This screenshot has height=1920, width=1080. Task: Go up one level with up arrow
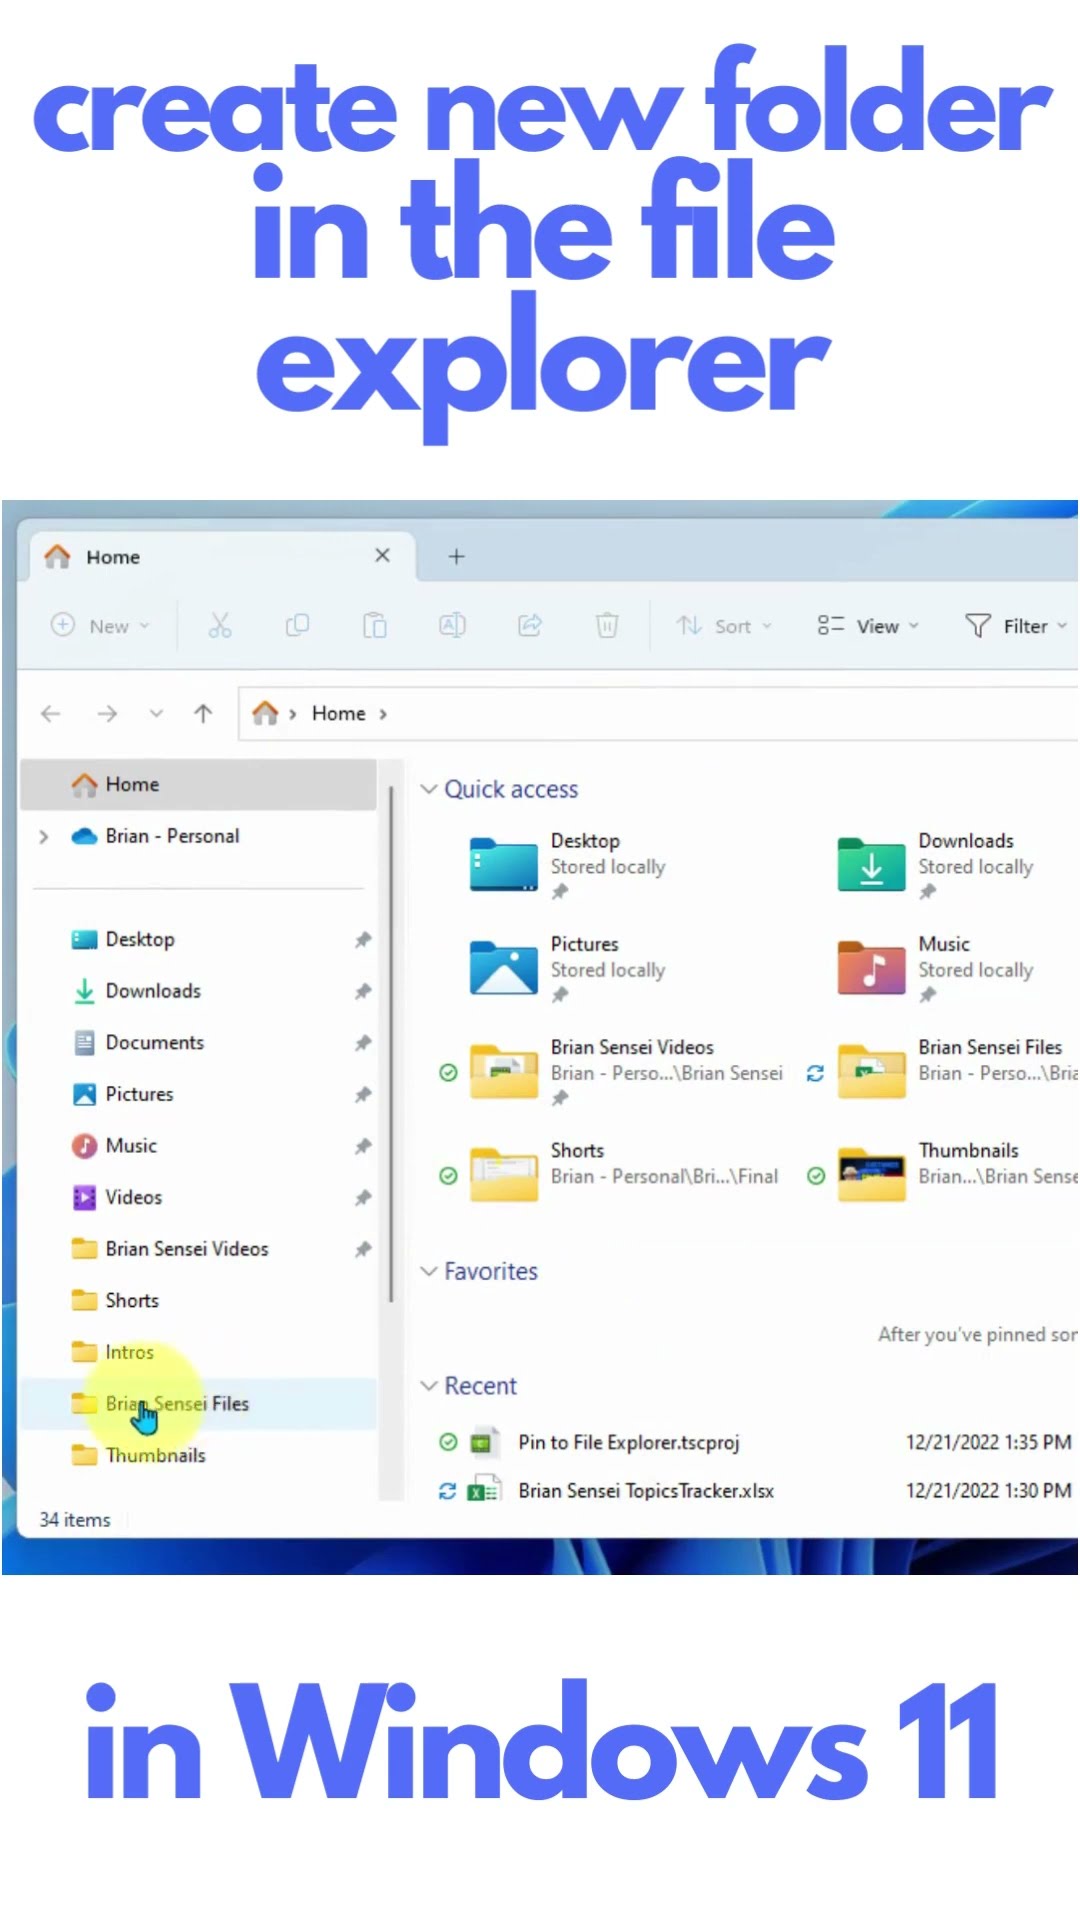[x=203, y=713]
